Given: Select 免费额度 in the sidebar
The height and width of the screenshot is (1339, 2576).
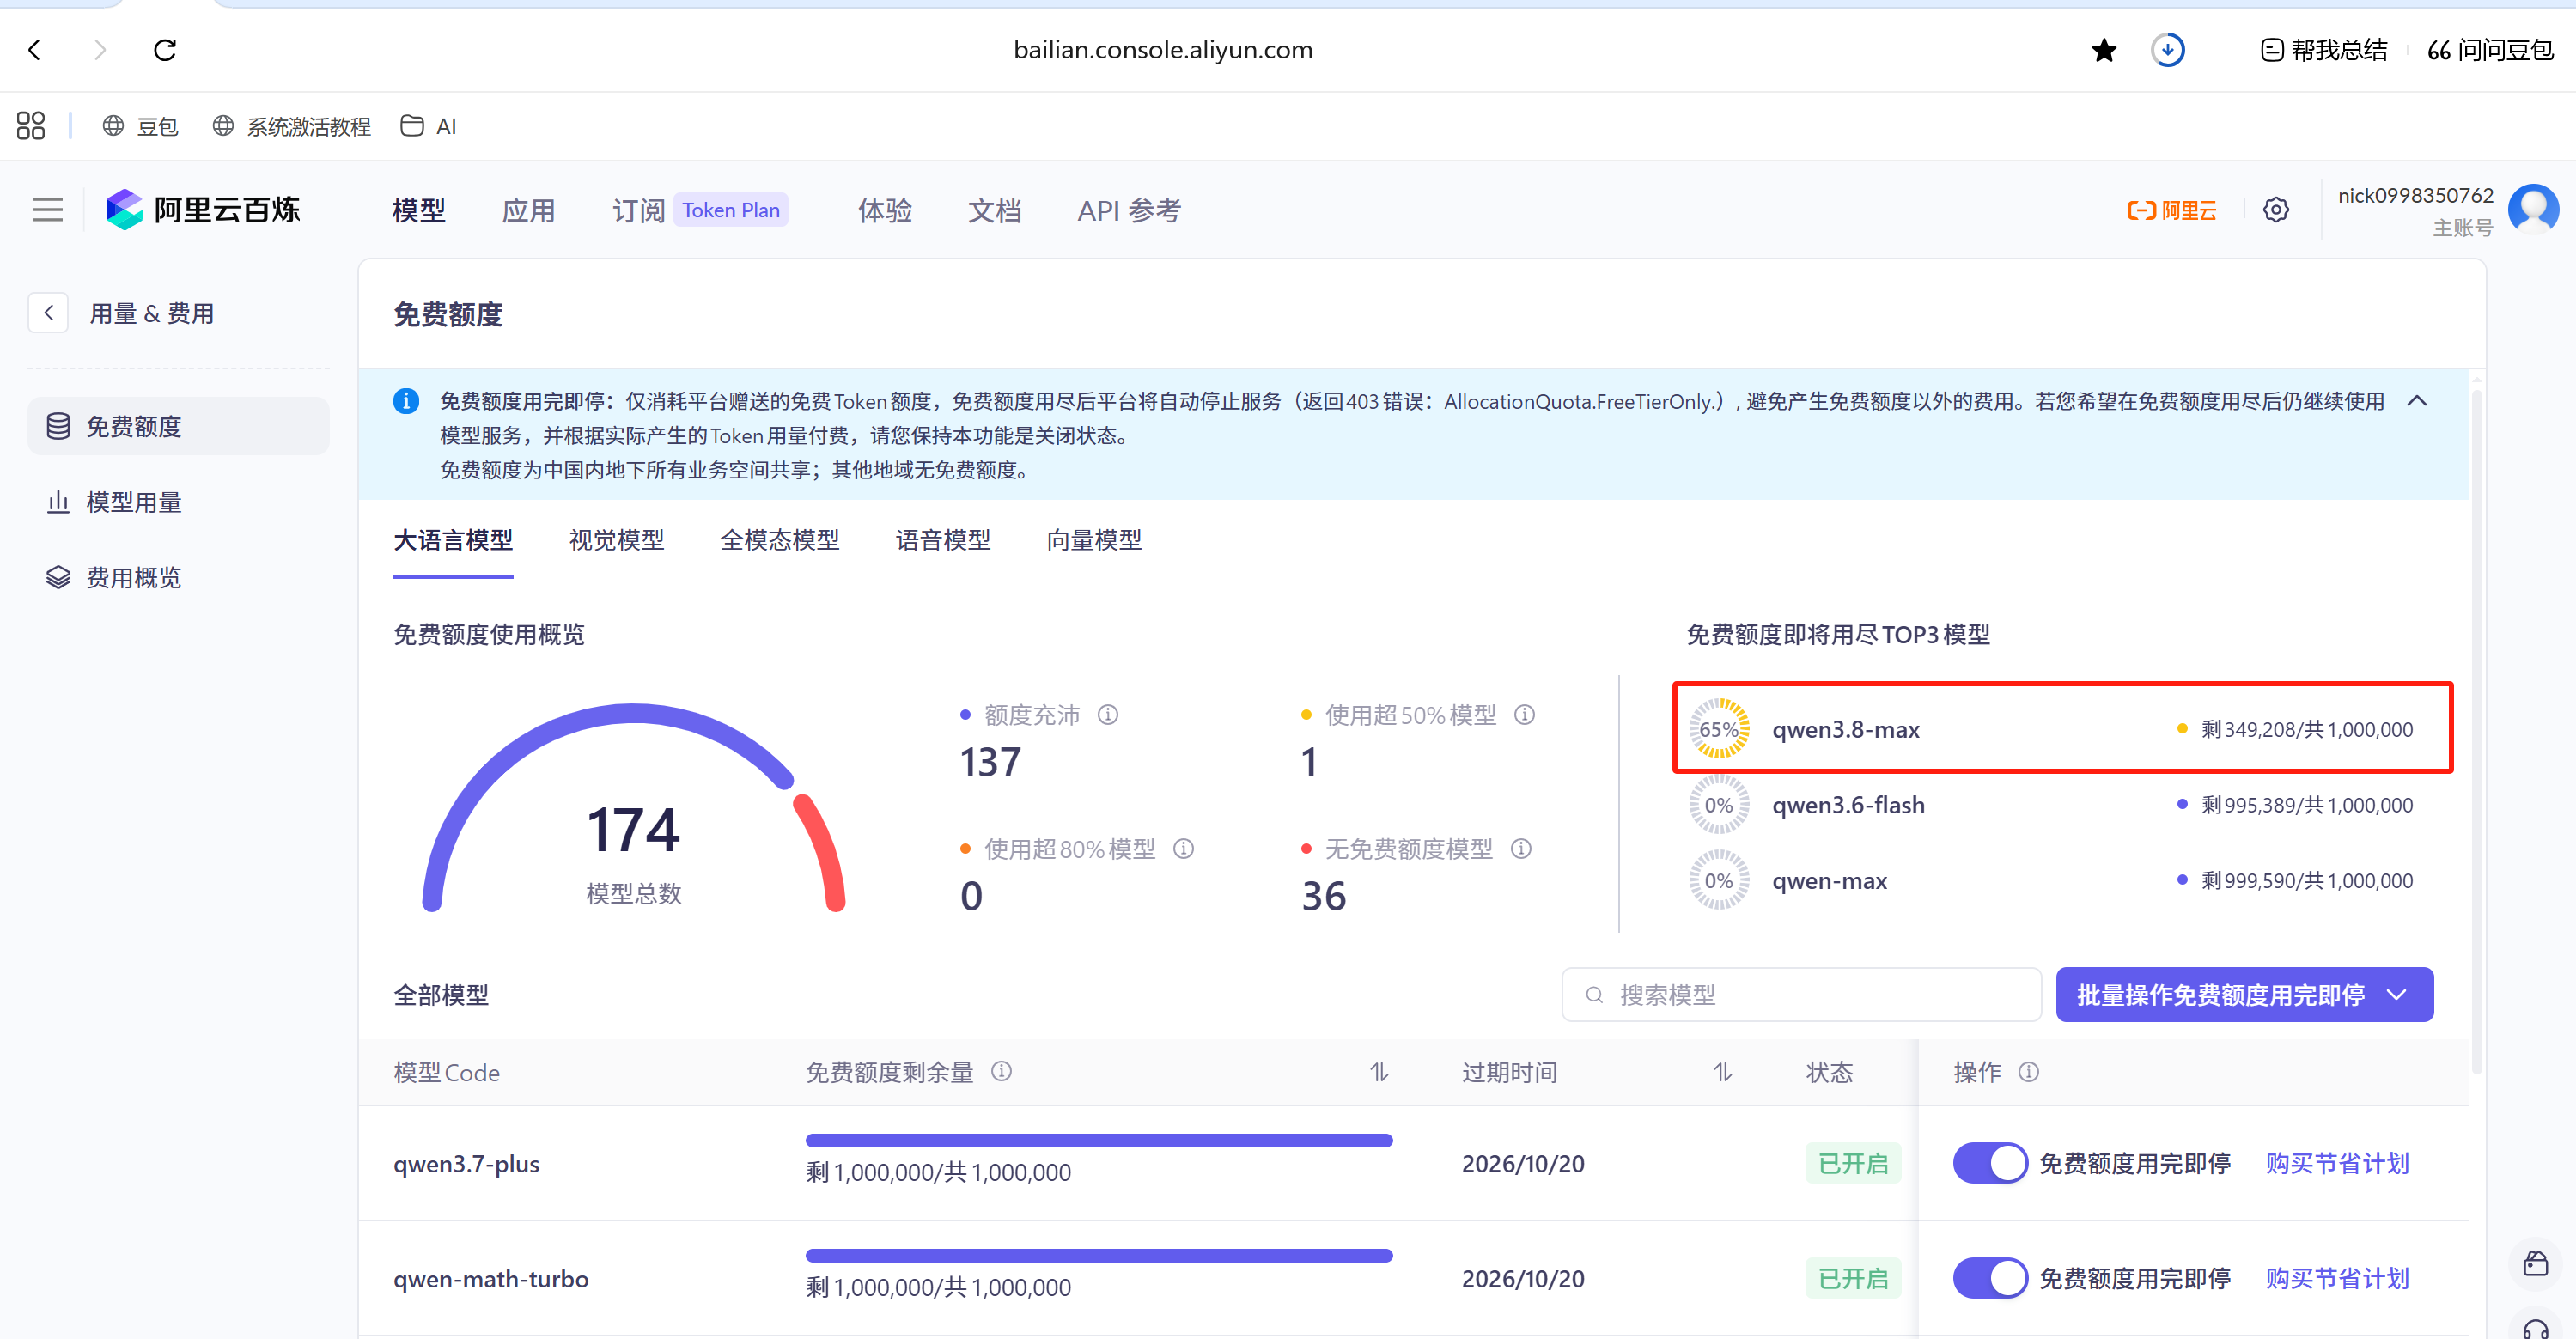Looking at the screenshot, I should pyautogui.click(x=178, y=426).
